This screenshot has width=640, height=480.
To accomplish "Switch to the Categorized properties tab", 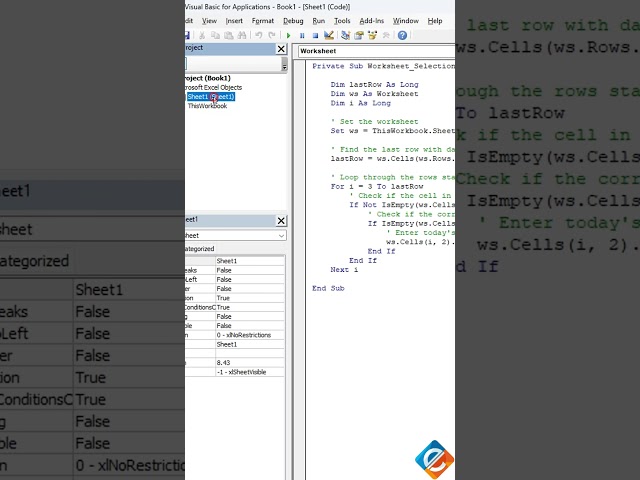I will point(200,249).
